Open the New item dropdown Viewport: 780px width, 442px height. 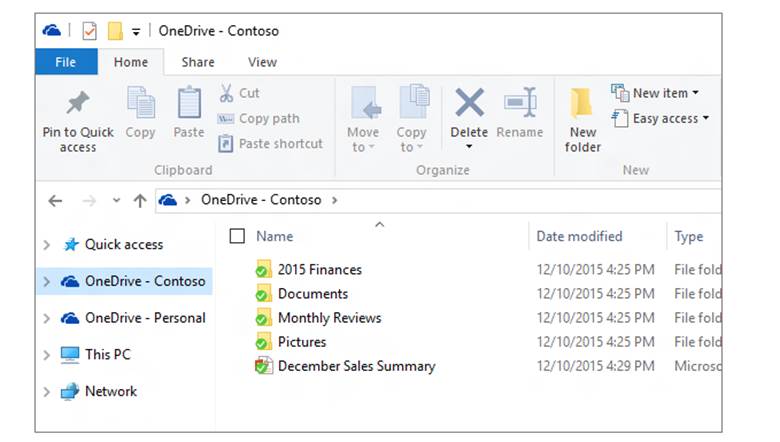(655, 93)
